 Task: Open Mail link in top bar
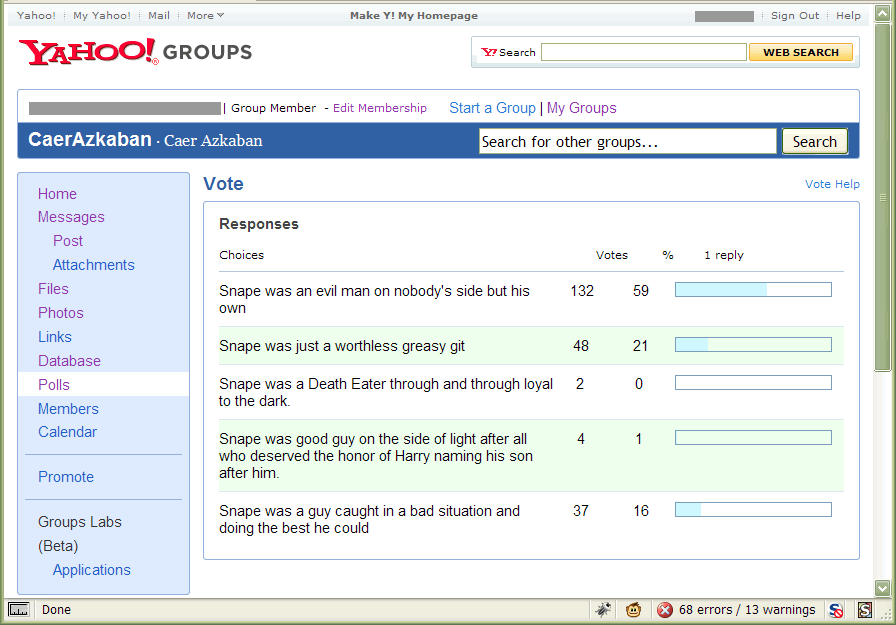coord(159,15)
